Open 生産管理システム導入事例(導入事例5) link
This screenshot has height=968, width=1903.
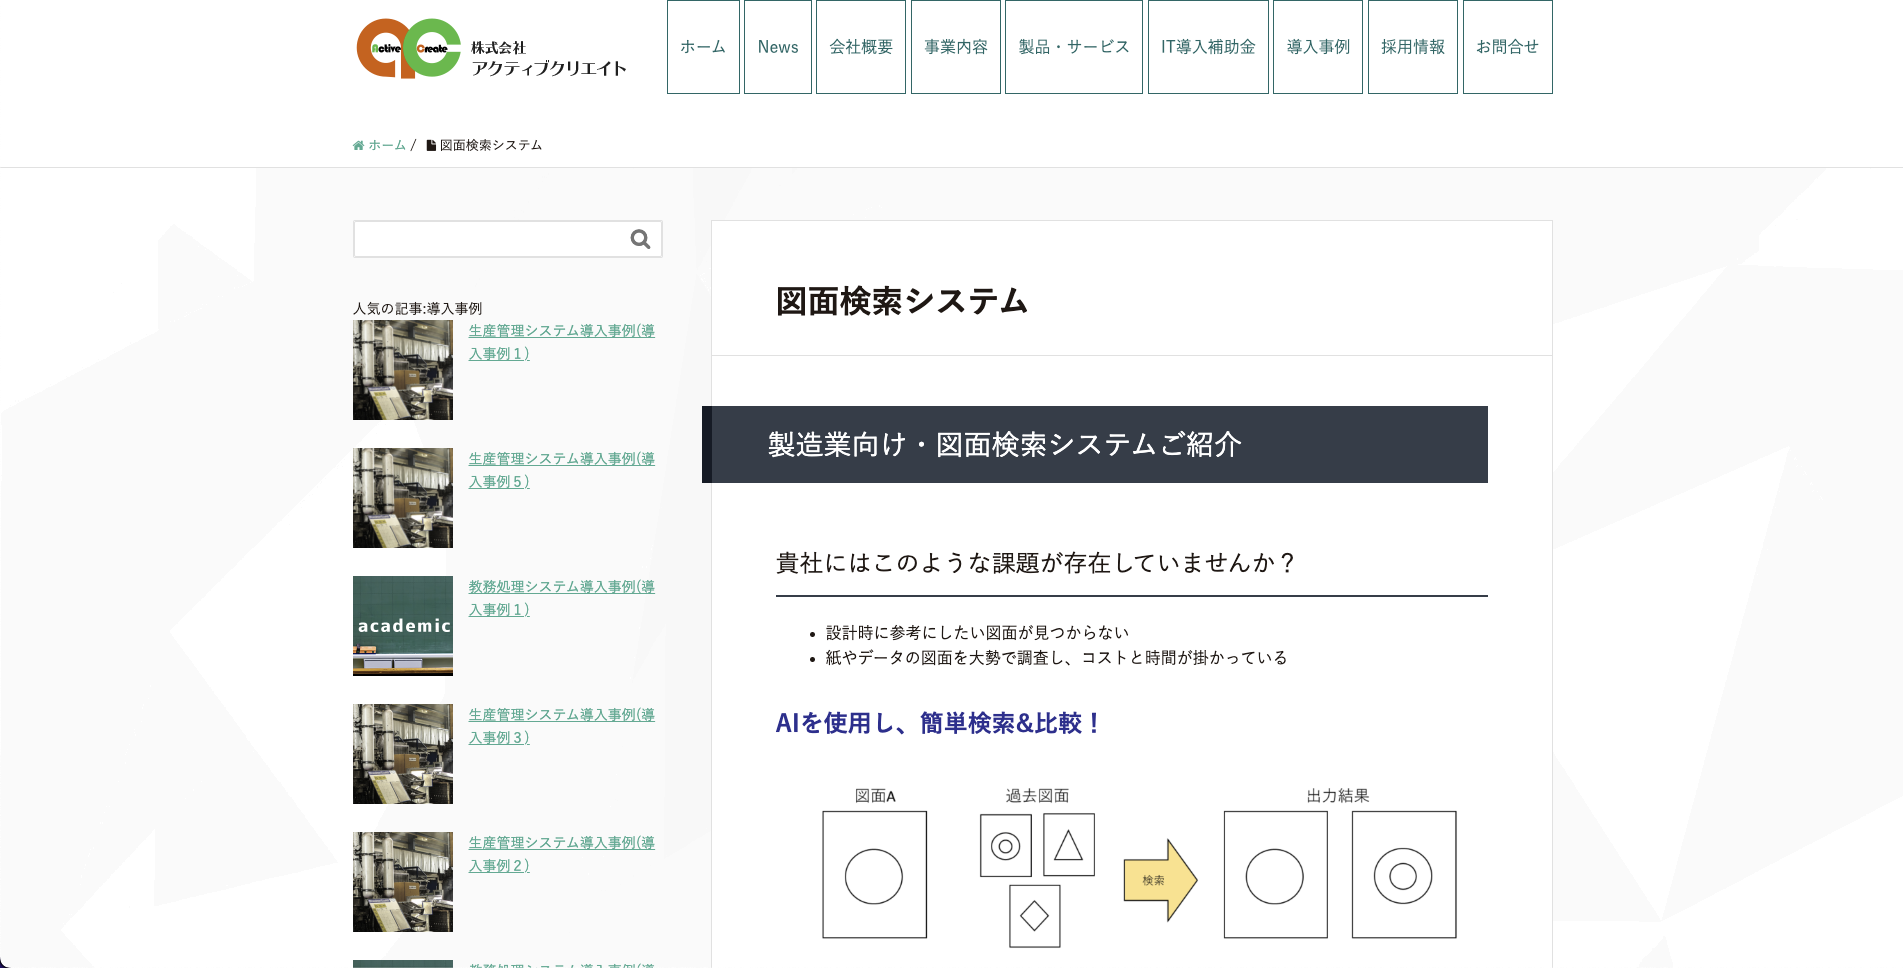click(x=561, y=470)
